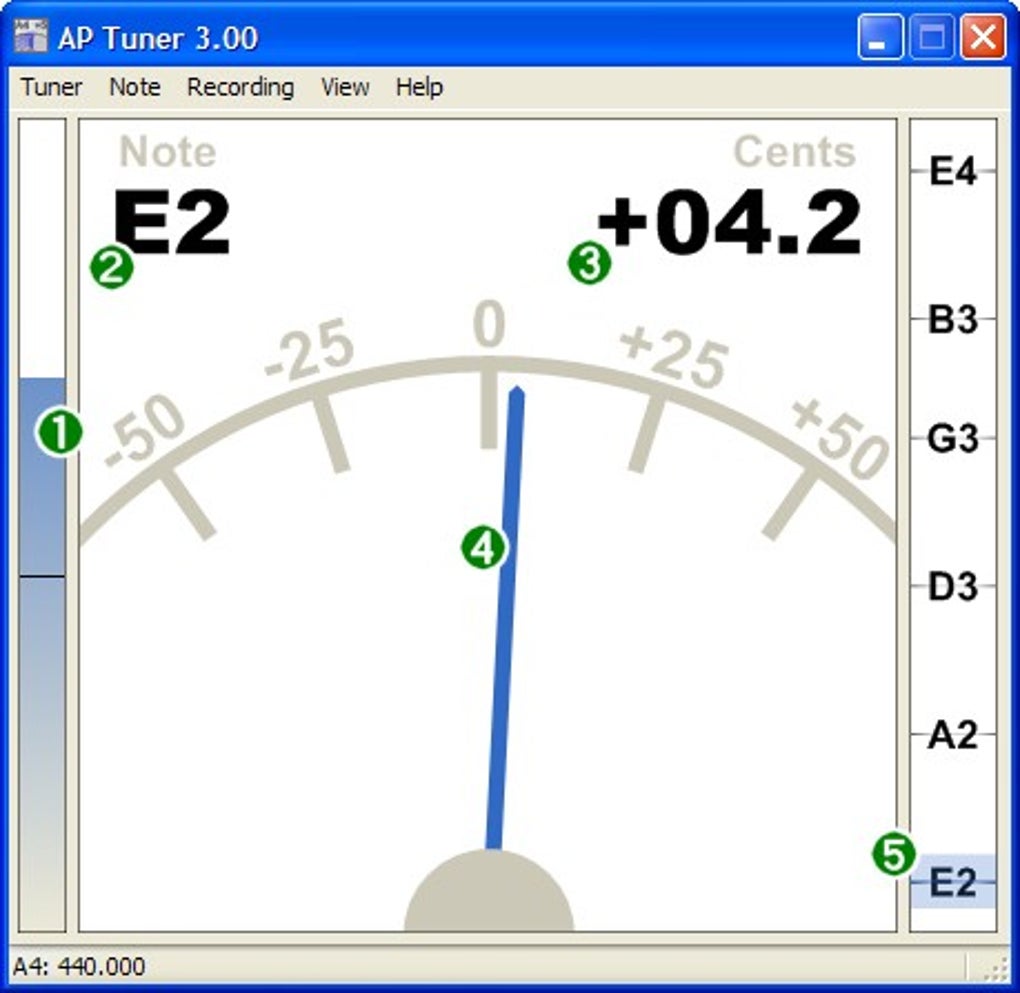Image resolution: width=1020 pixels, height=993 pixels.
Task: Open the Help menu
Action: pyautogui.click(x=419, y=87)
